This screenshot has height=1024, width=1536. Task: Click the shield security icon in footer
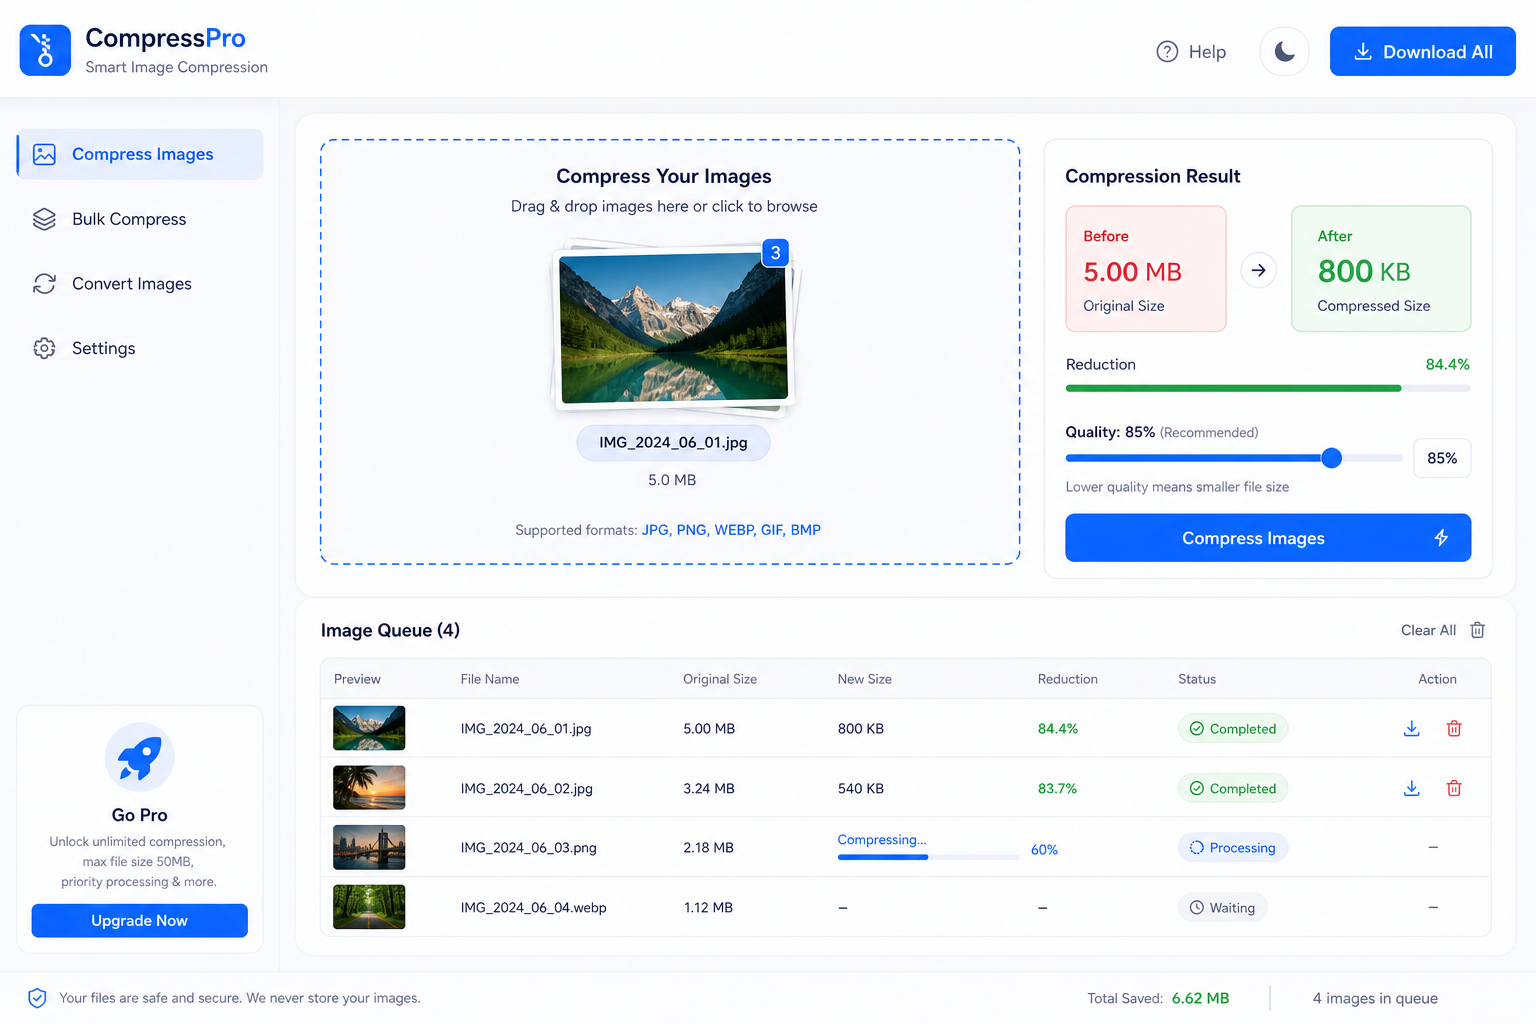click(37, 998)
